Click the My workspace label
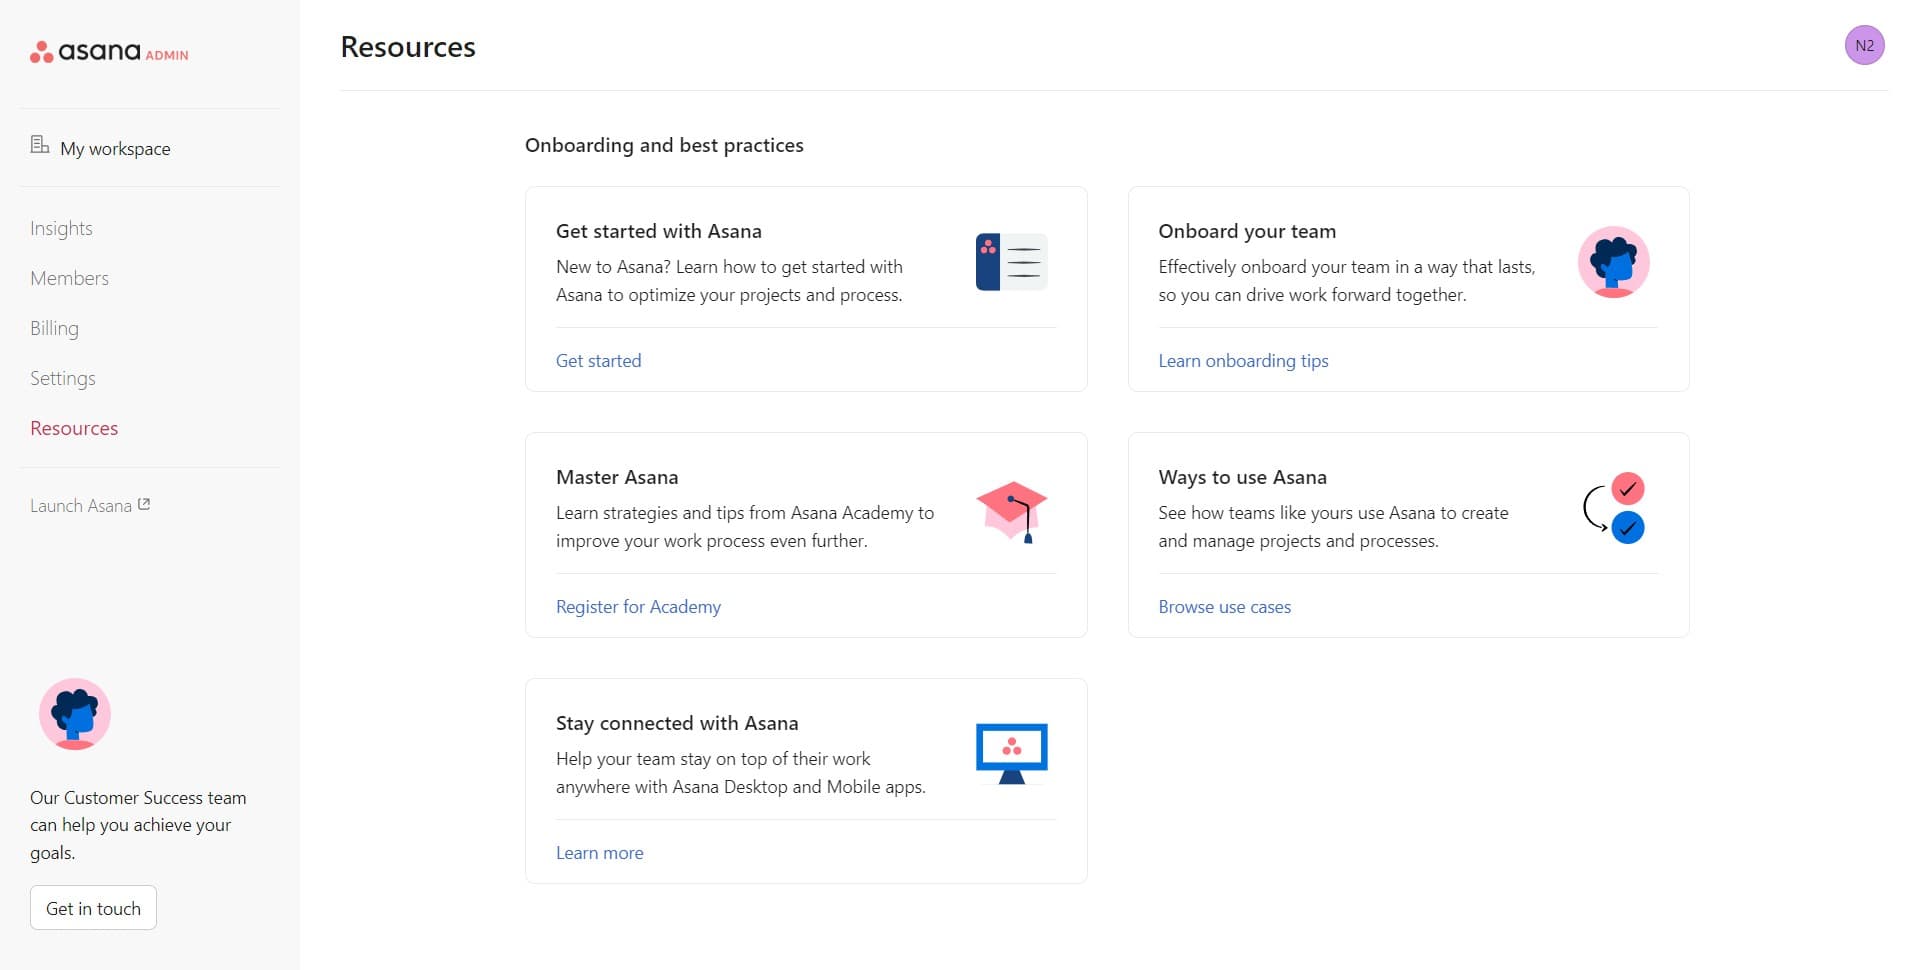The height and width of the screenshot is (970, 1920). tap(114, 148)
